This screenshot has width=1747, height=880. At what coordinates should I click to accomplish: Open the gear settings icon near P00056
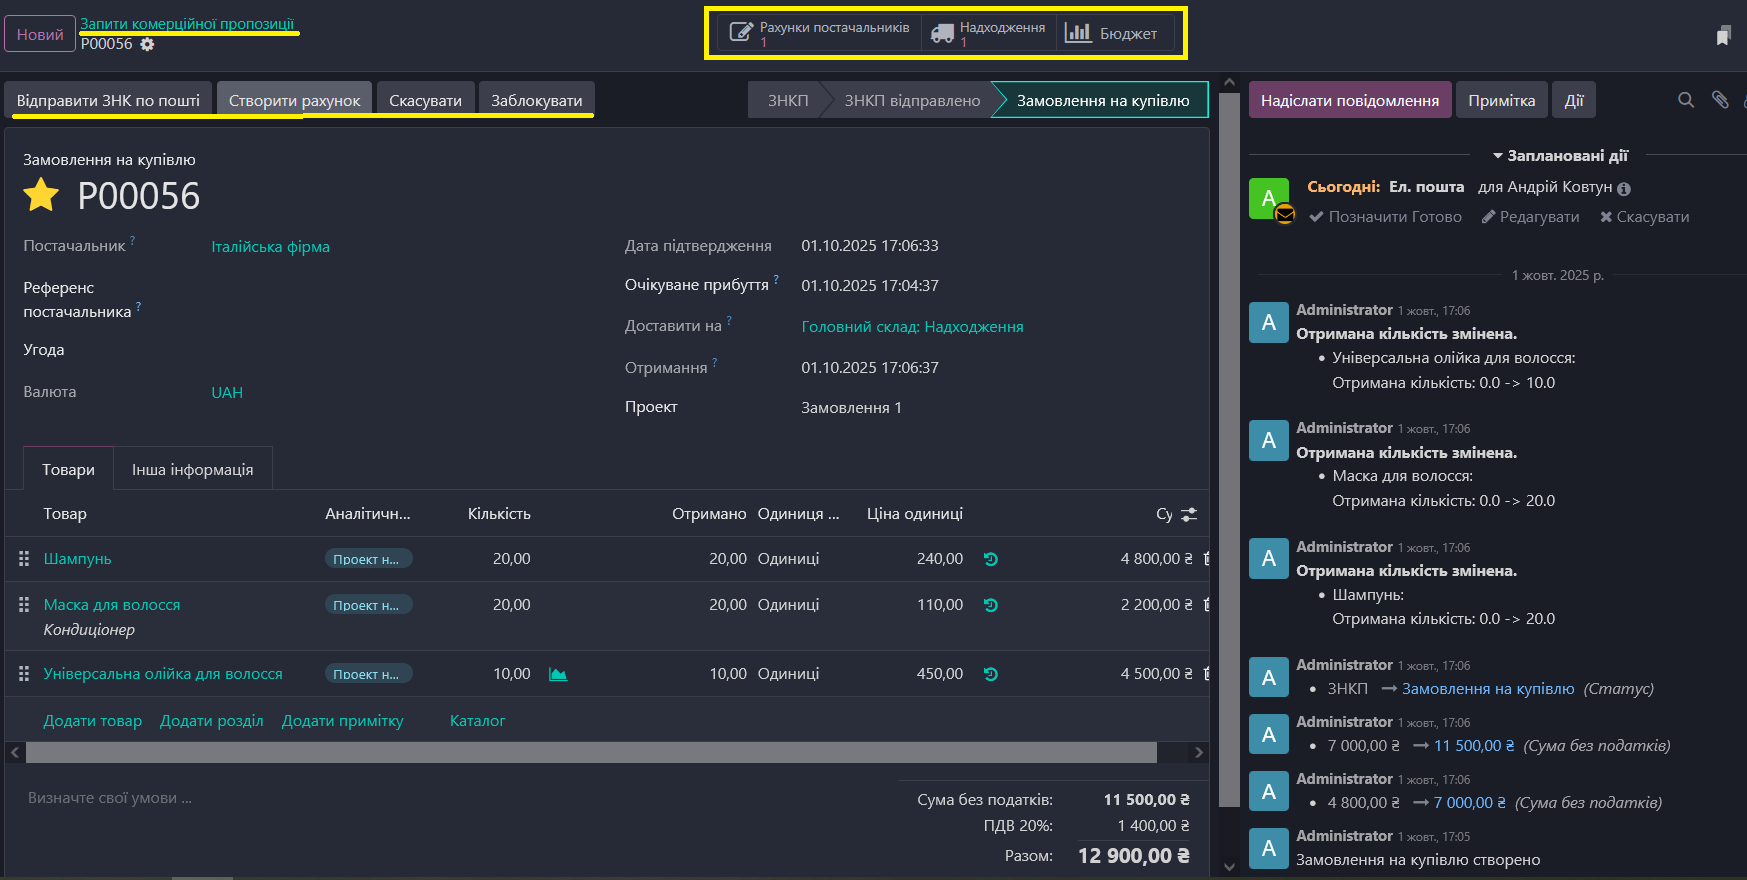(x=147, y=44)
